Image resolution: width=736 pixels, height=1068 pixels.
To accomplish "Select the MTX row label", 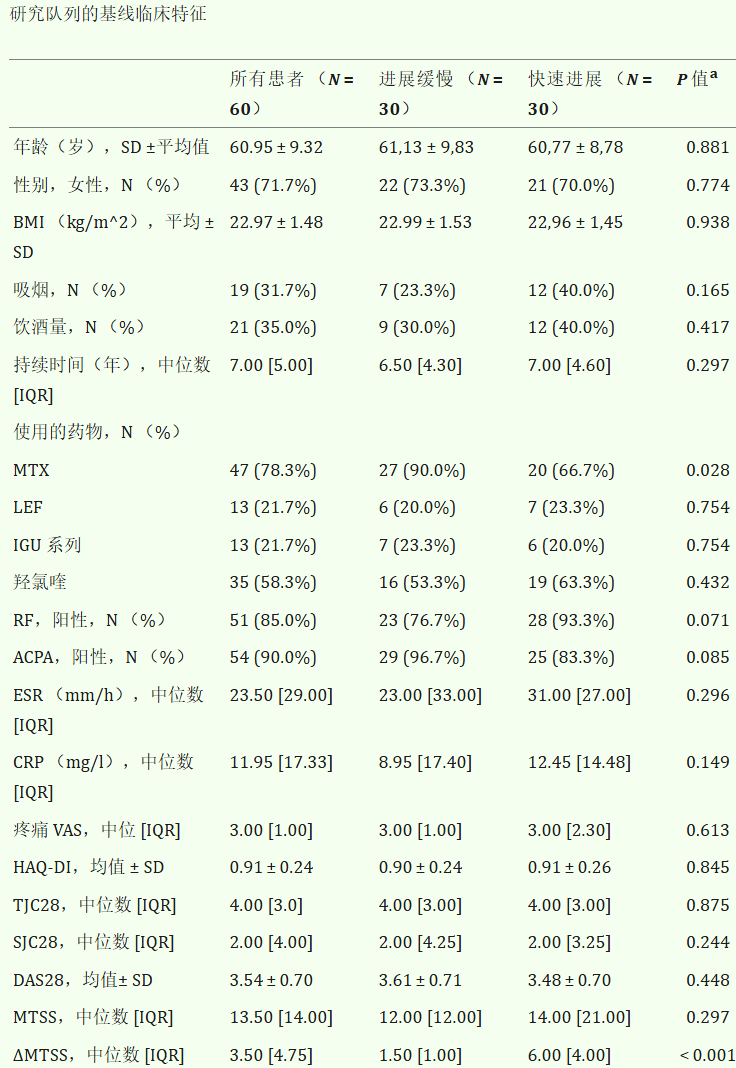I will [31, 471].
